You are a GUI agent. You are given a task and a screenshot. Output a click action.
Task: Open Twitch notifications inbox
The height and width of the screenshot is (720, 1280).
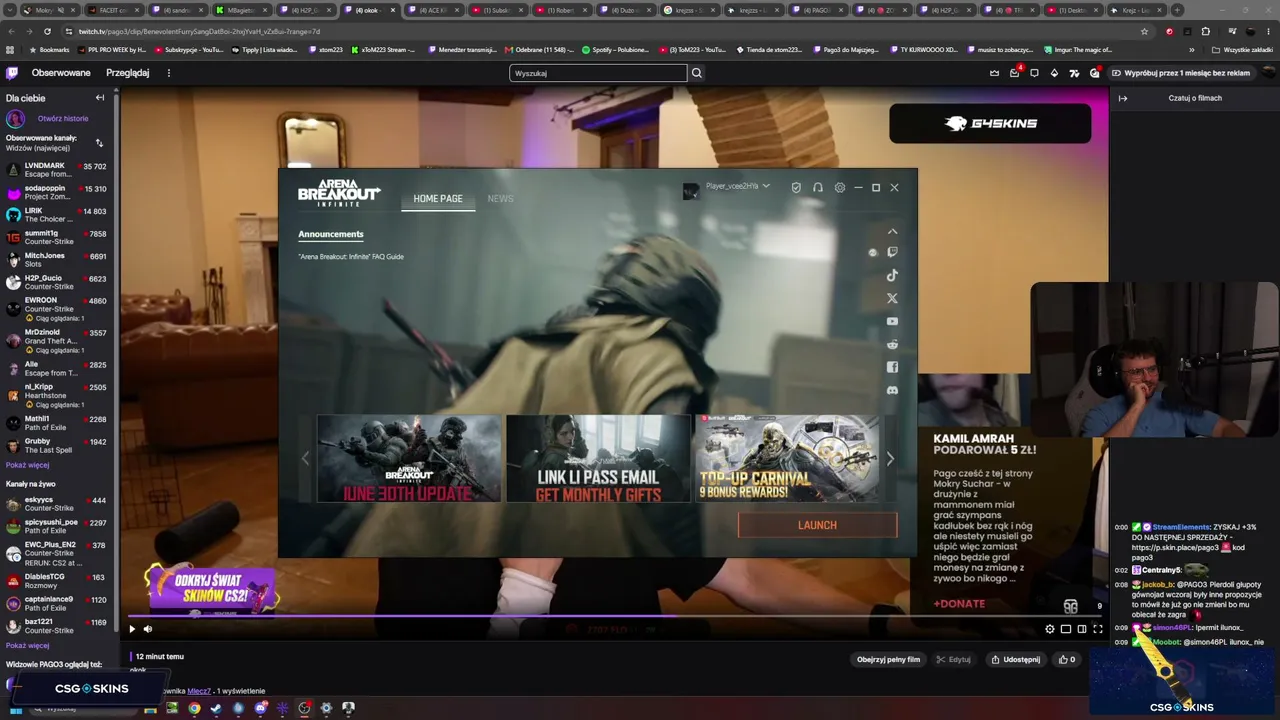(1014, 73)
